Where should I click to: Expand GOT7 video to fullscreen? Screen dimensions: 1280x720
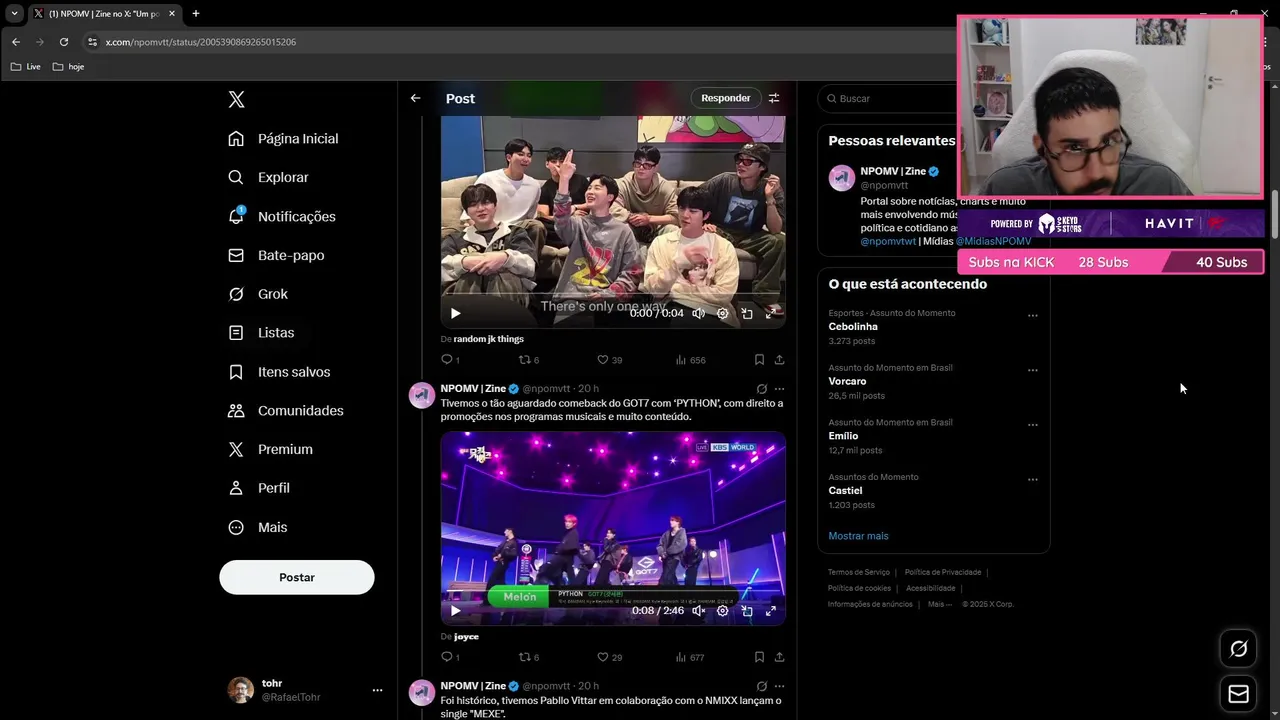coord(771,610)
